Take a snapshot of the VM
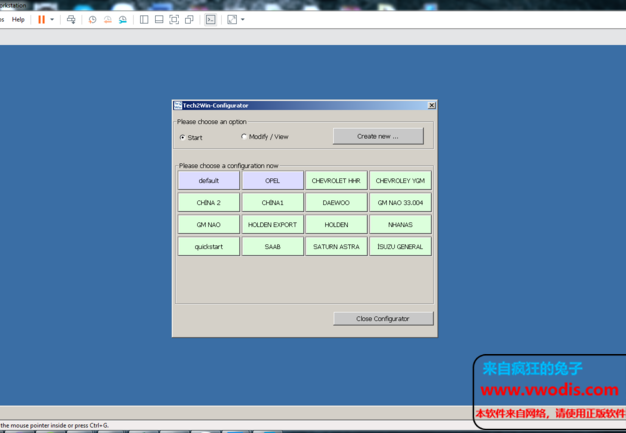Screen dimensions: 626x433 coord(93,20)
